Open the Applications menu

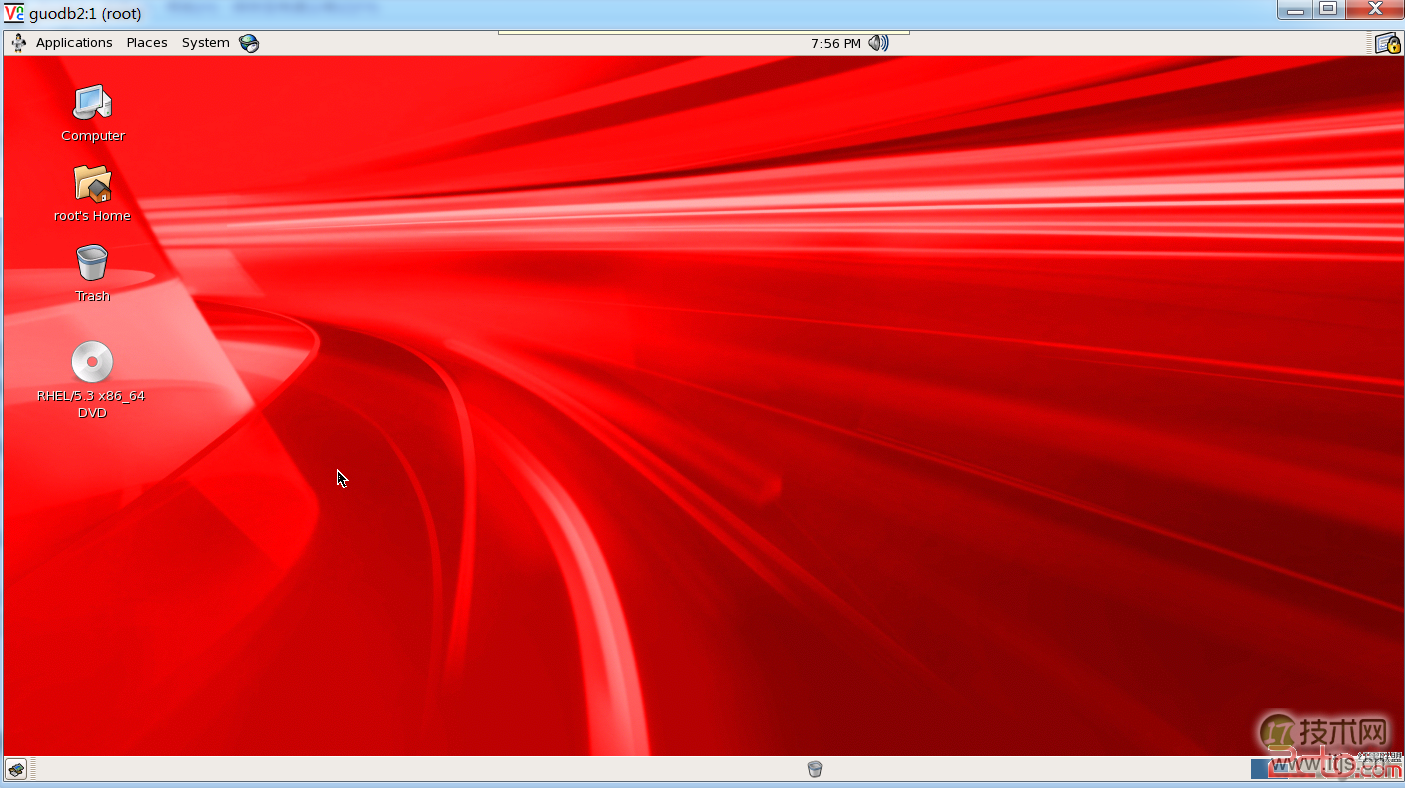(73, 43)
